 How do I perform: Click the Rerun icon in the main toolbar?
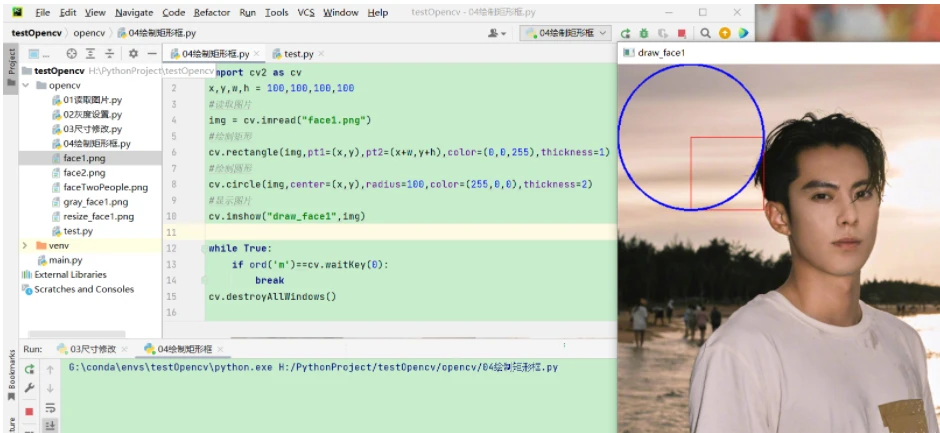pos(625,34)
